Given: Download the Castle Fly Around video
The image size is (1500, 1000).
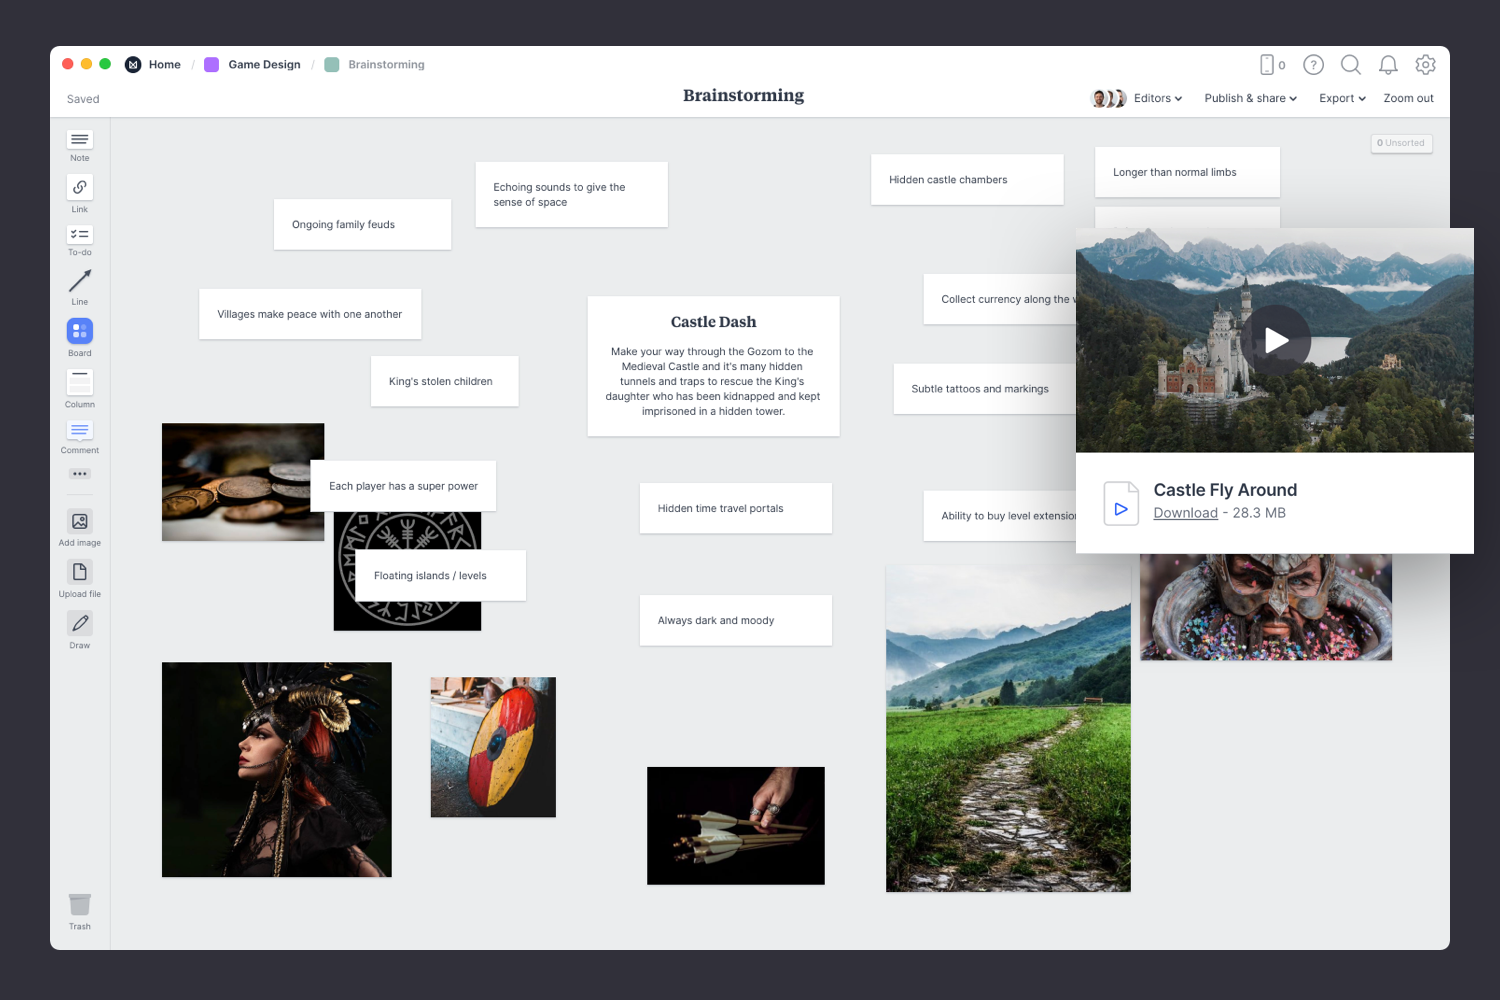Looking at the screenshot, I should point(1185,512).
